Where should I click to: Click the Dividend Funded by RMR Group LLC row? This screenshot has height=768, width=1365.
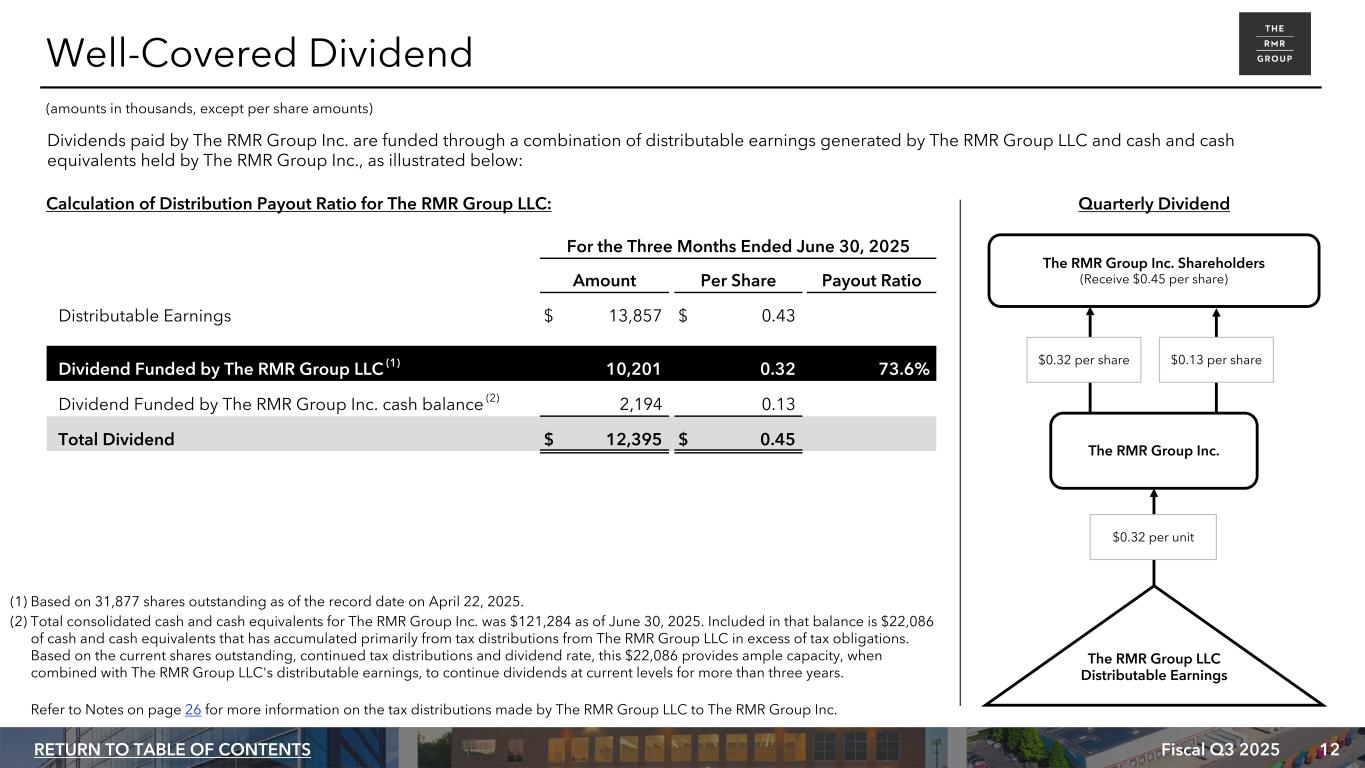222,369
